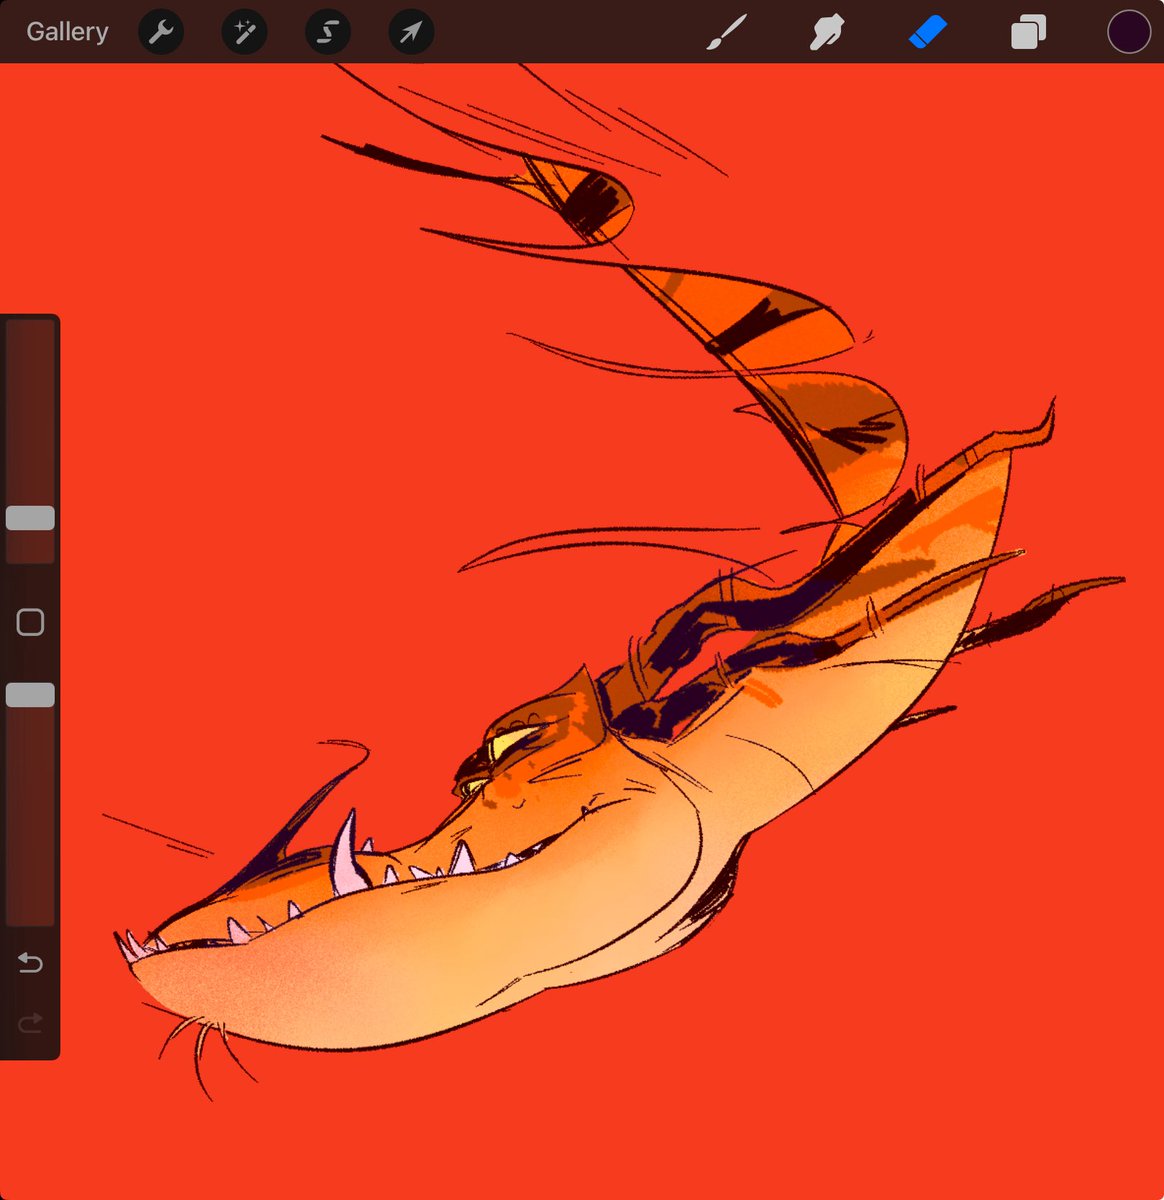Image resolution: width=1164 pixels, height=1200 pixels.
Task: Activate the Transform arrow tool
Action: point(411,32)
